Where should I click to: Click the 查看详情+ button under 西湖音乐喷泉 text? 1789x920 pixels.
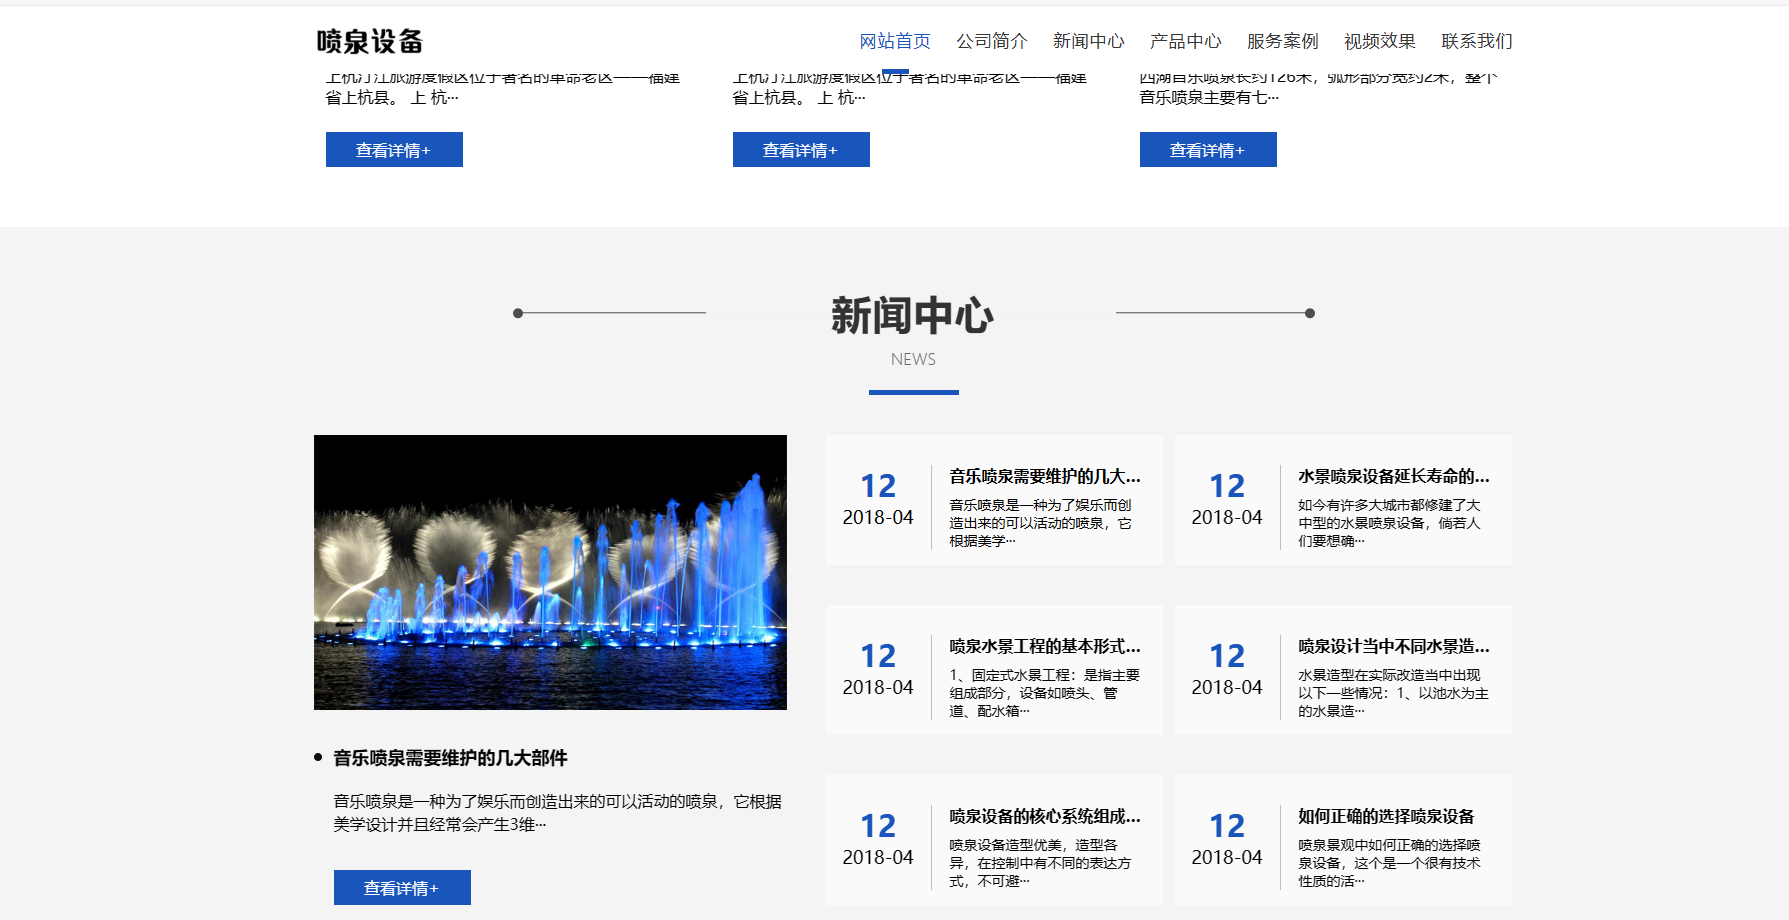click(1208, 150)
